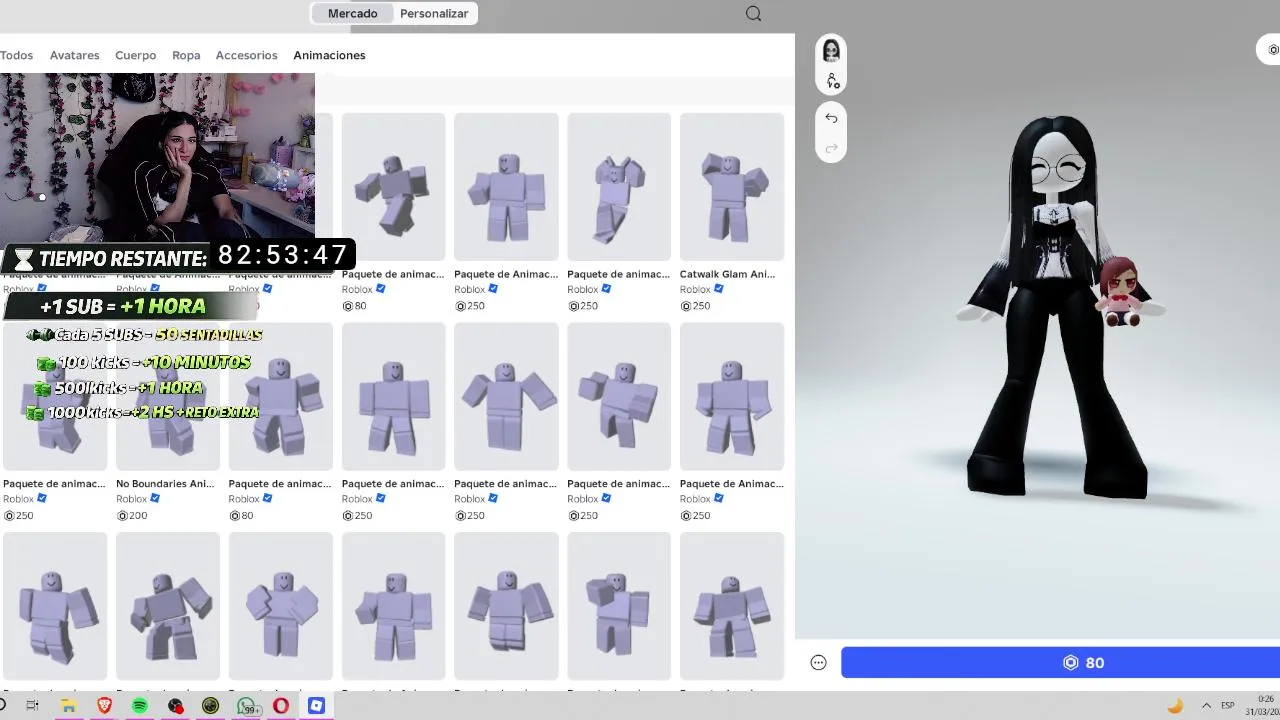Screen dimensions: 1280x720
Task: Open Task View in the taskbar
Action: click(x=32, y=705)
